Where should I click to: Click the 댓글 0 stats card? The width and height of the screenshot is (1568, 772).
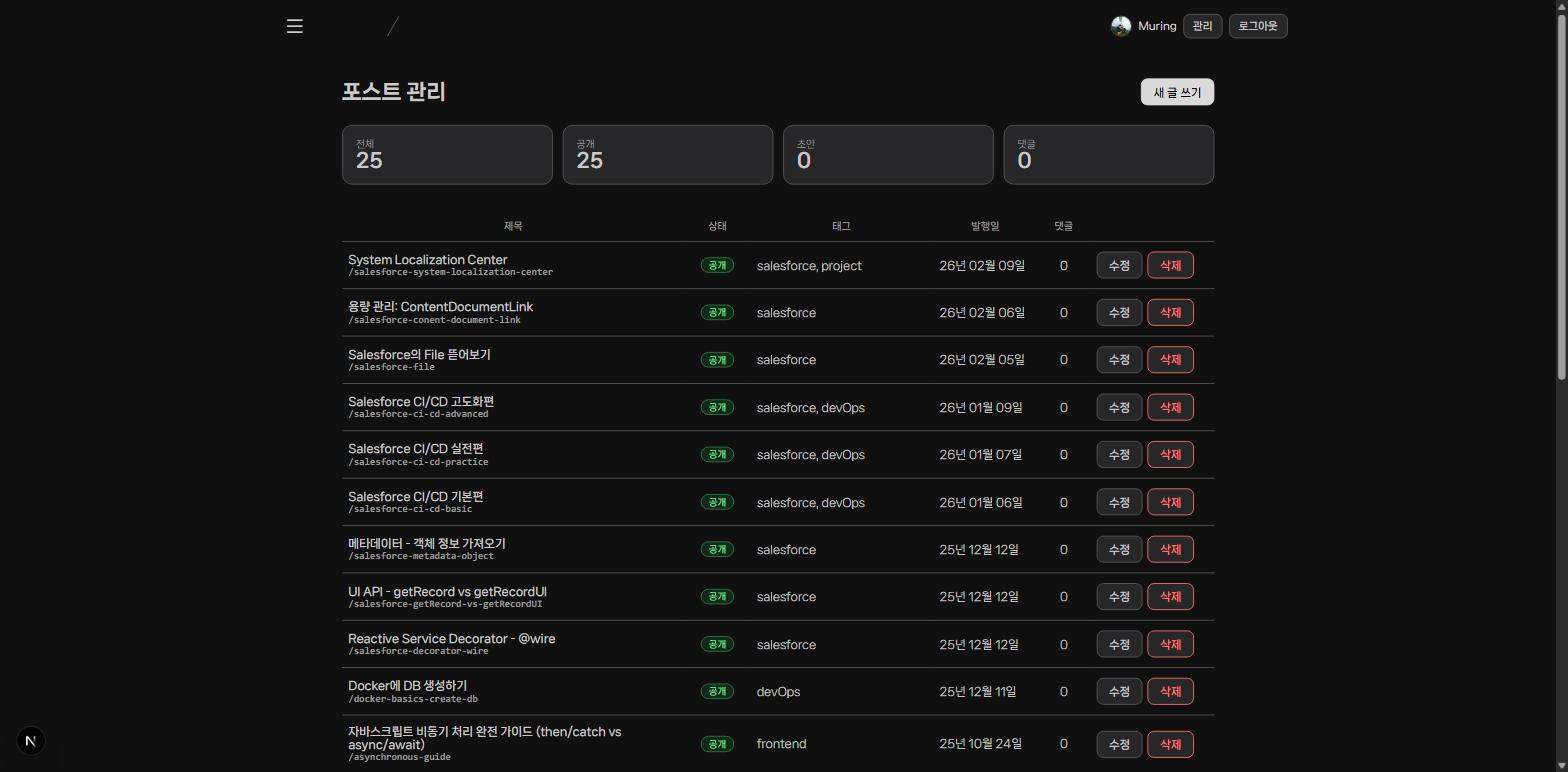click(1109, 155)
